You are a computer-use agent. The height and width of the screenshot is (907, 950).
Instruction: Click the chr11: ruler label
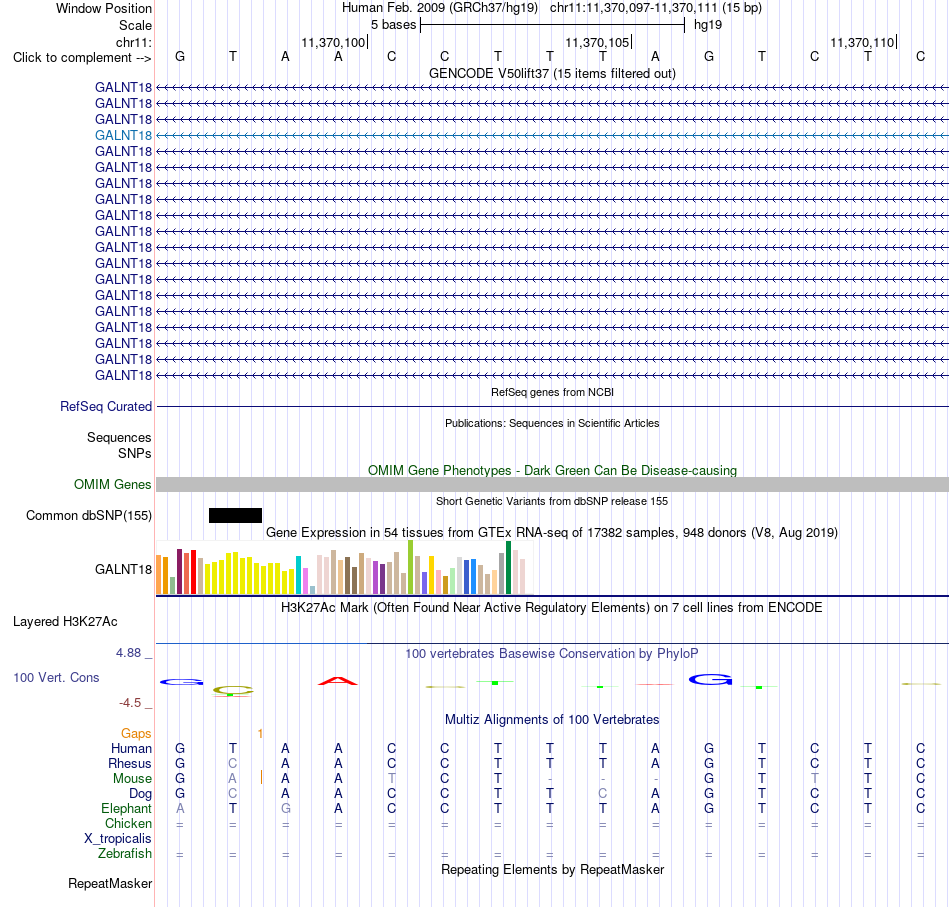pos(133,42)
